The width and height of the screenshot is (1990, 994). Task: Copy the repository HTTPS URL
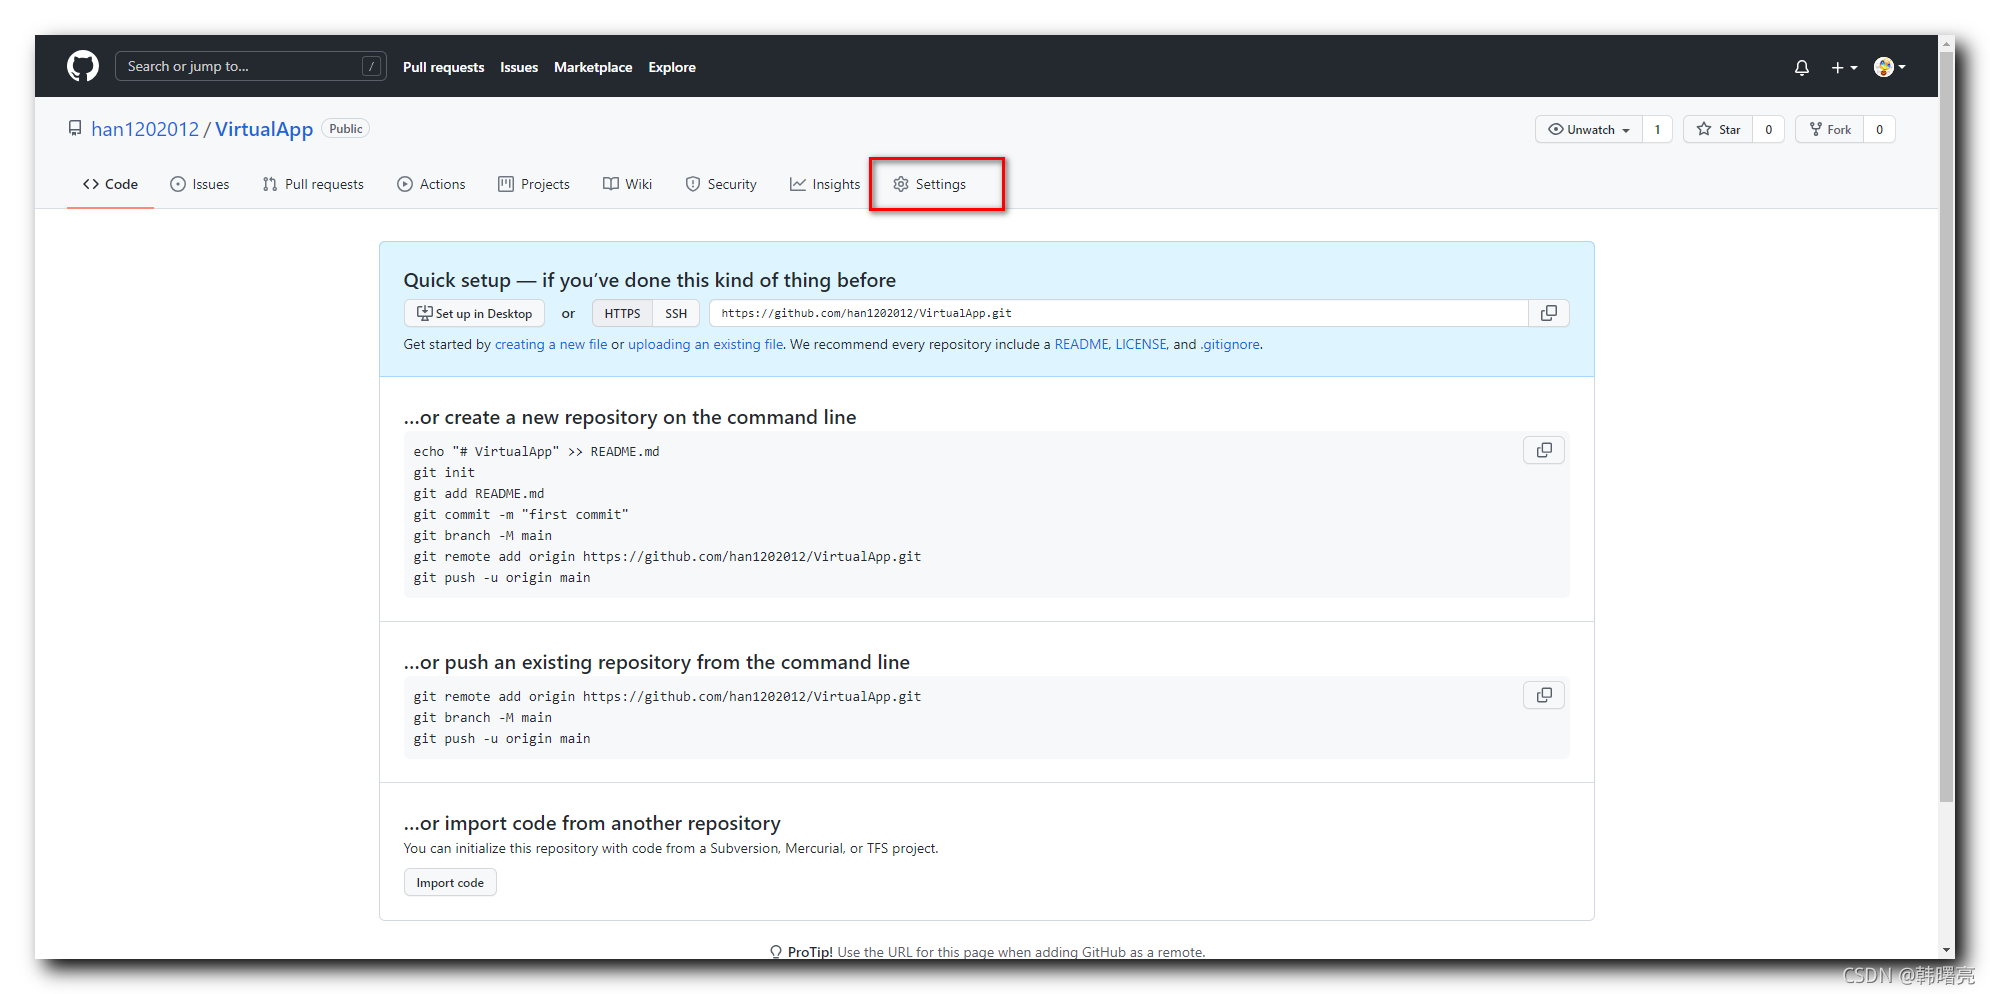tap(1548, 313)
